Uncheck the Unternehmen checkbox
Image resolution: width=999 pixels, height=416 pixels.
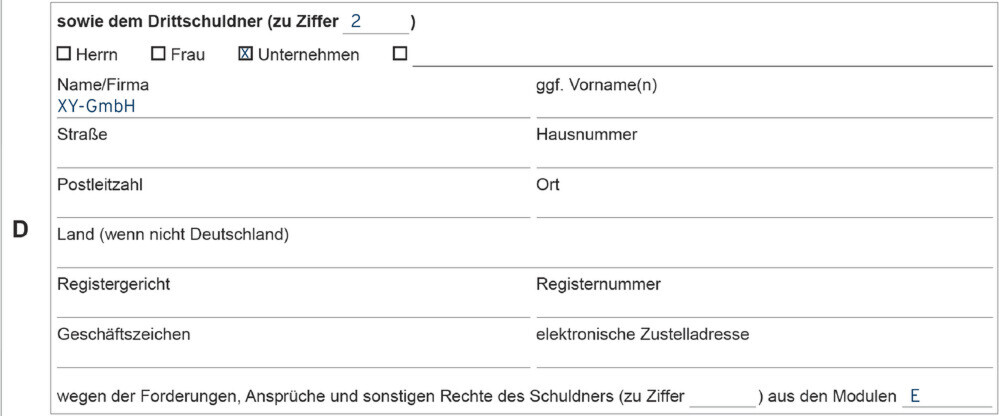[x=245, y=55]
